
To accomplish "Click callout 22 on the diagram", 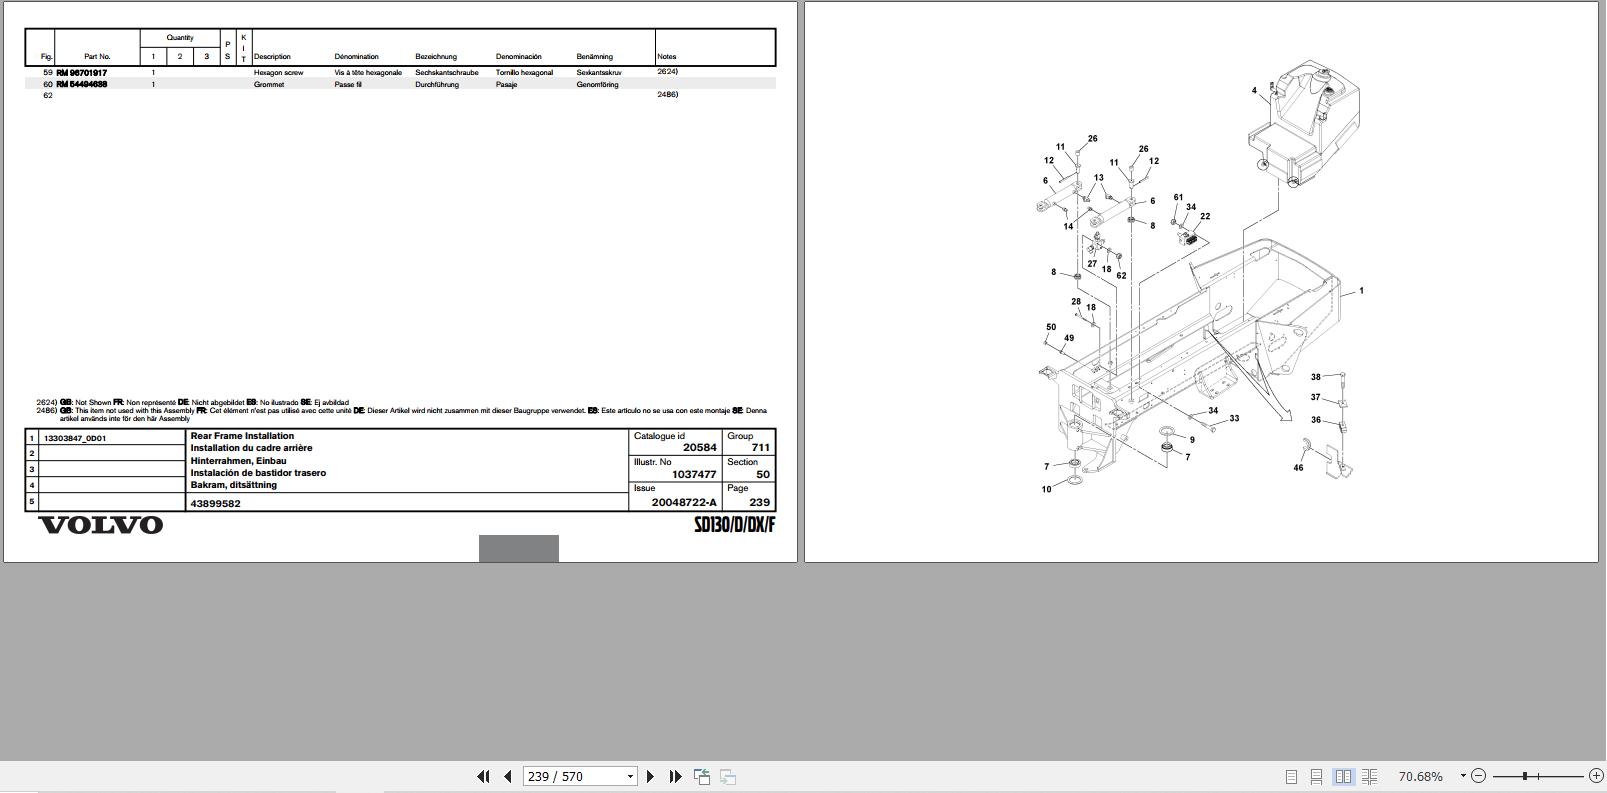I will pos(1205,216).
